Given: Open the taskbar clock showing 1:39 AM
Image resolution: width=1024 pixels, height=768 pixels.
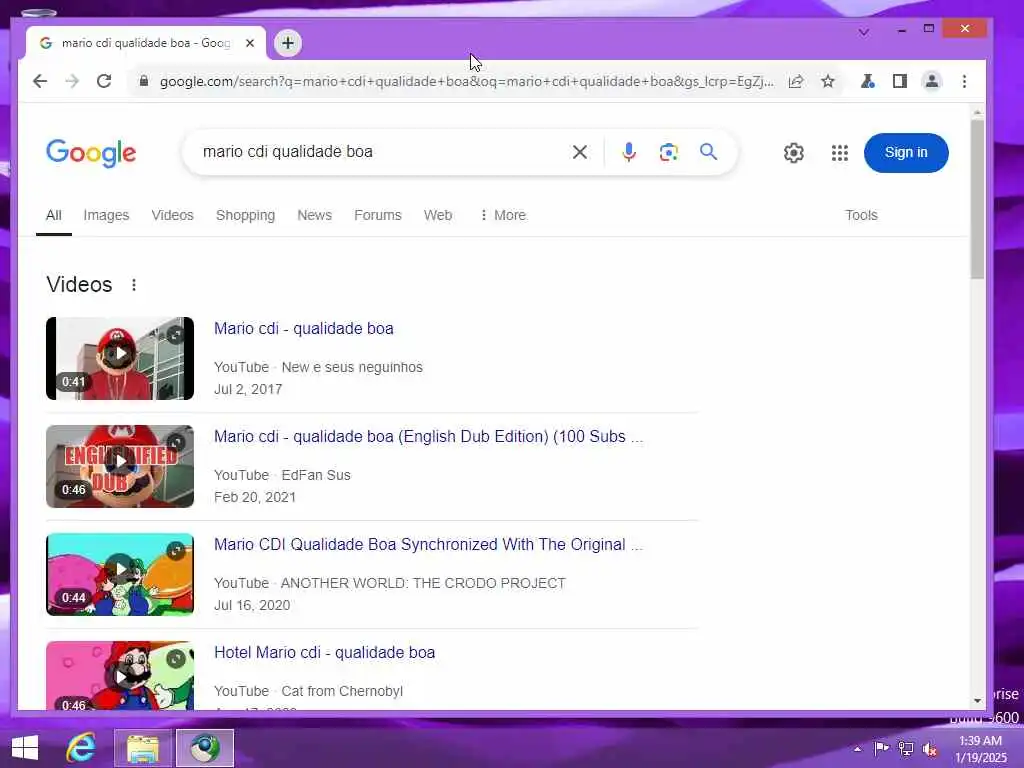Looking at the screenshot, I should (x=981, y=749).
